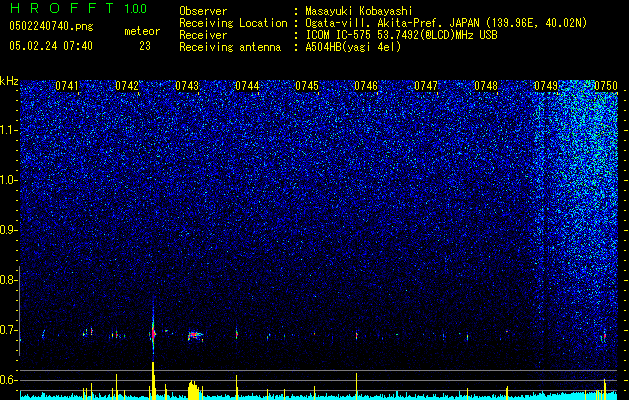Click the long red echo cluster after 0743

[195, 335]
